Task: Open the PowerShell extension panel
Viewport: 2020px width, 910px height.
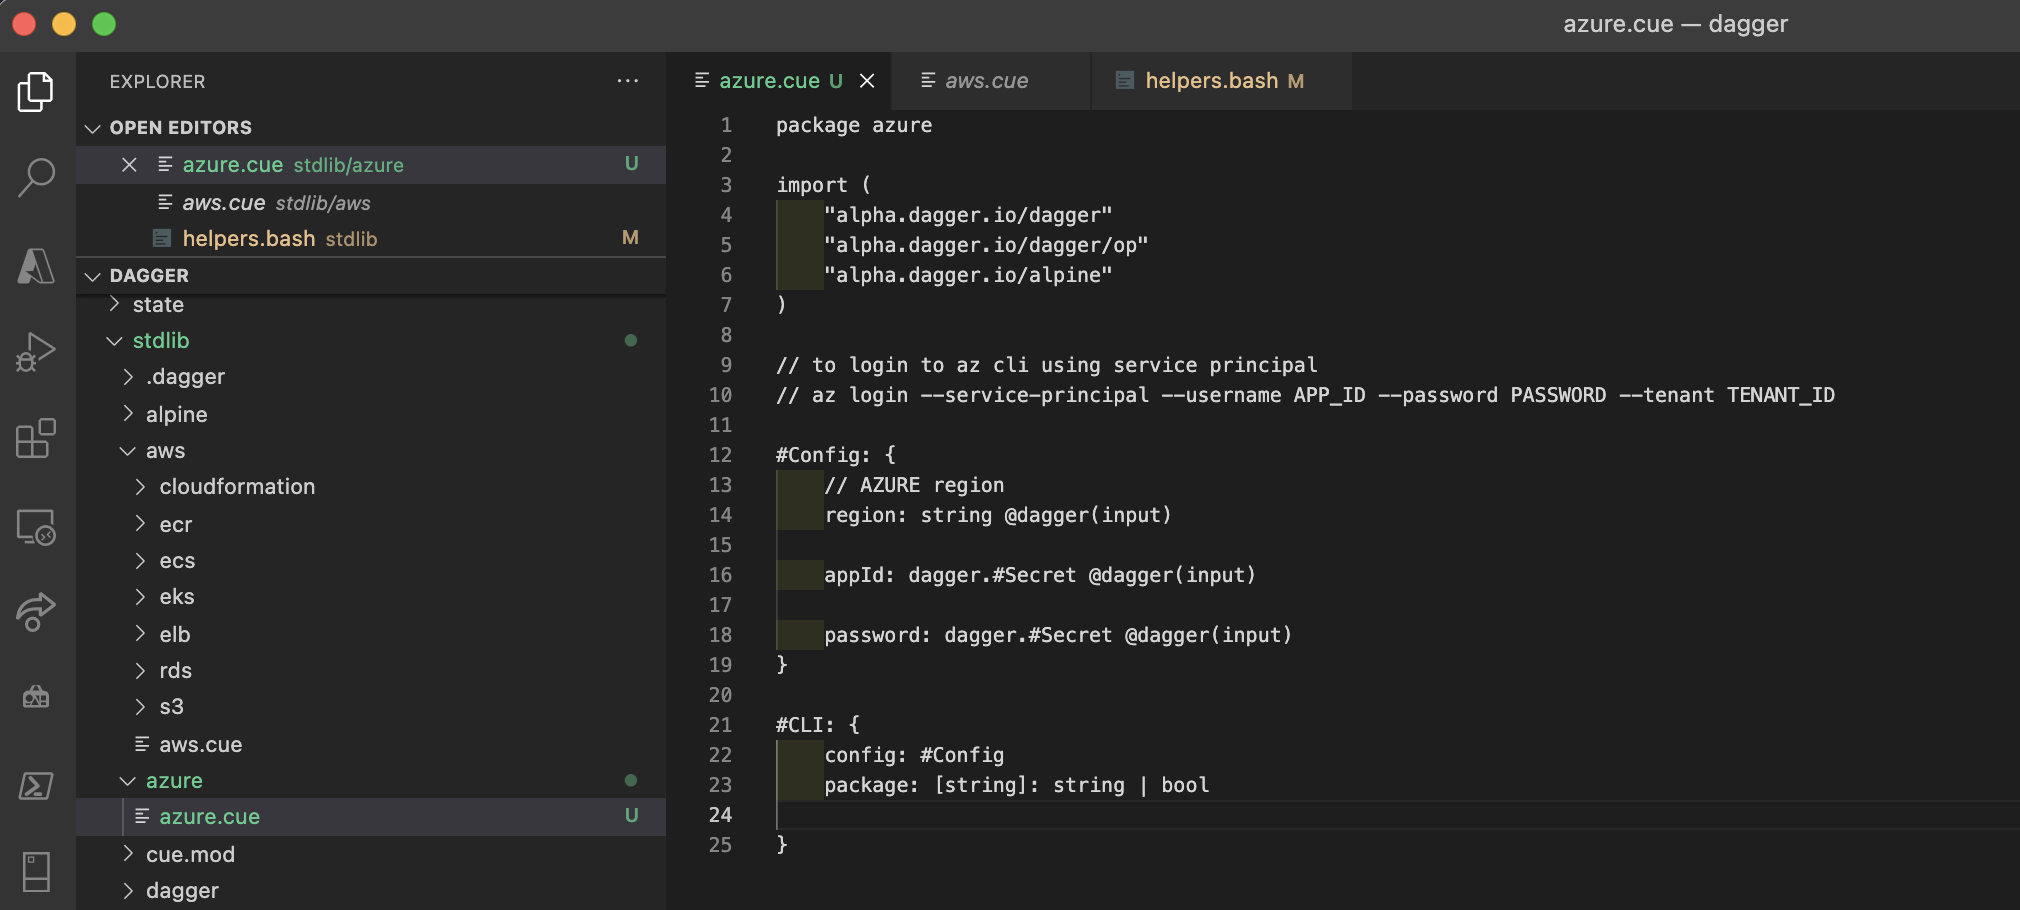Action: tap(37, 786)
